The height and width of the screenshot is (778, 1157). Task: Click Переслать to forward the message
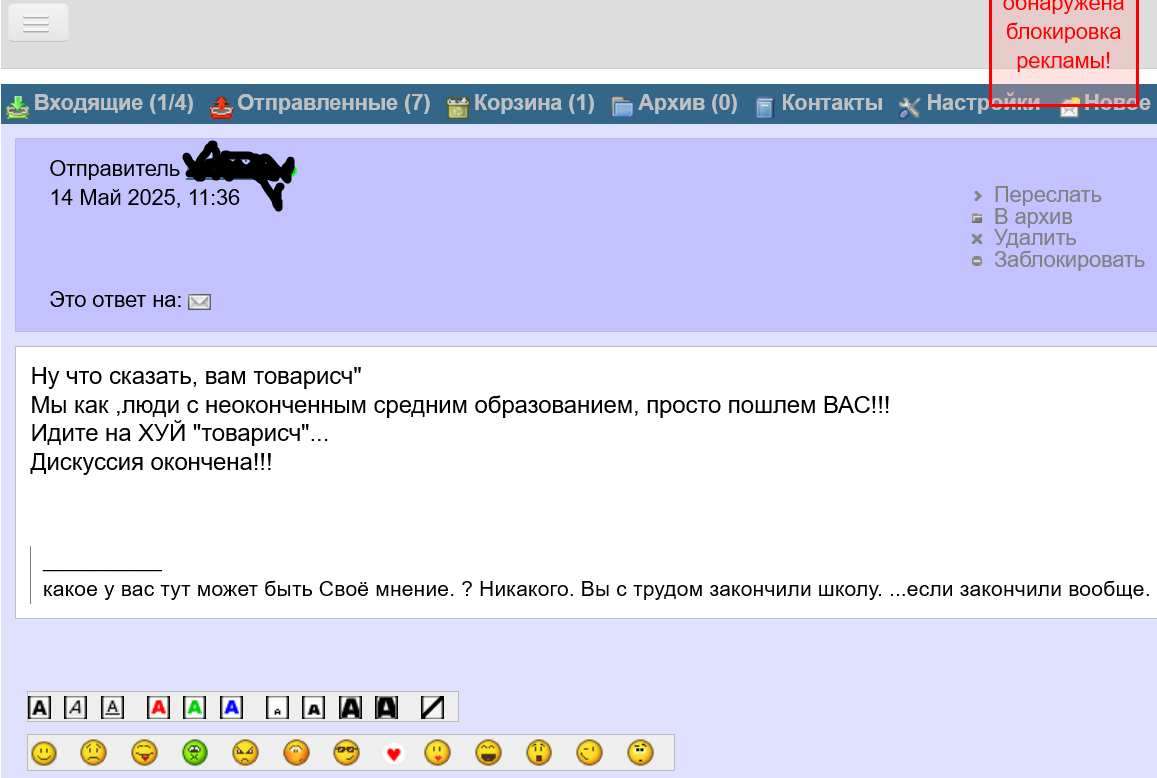[x=1046, y=195]
